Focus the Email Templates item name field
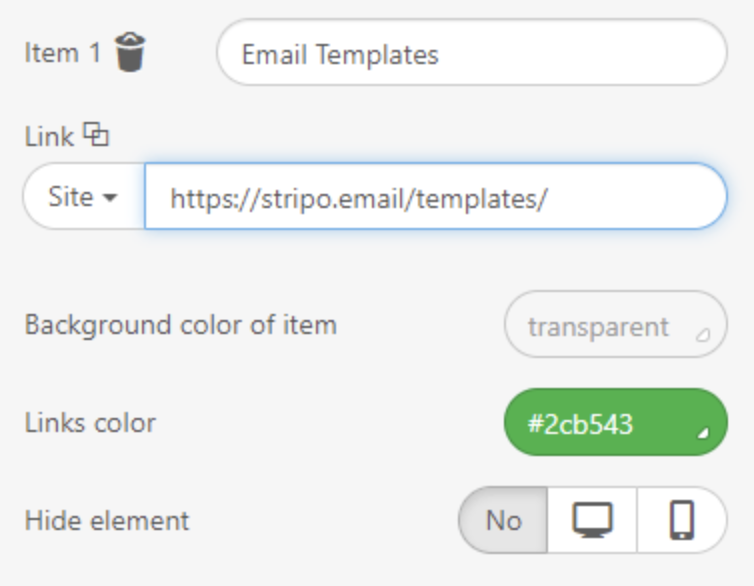 point(472,52)
